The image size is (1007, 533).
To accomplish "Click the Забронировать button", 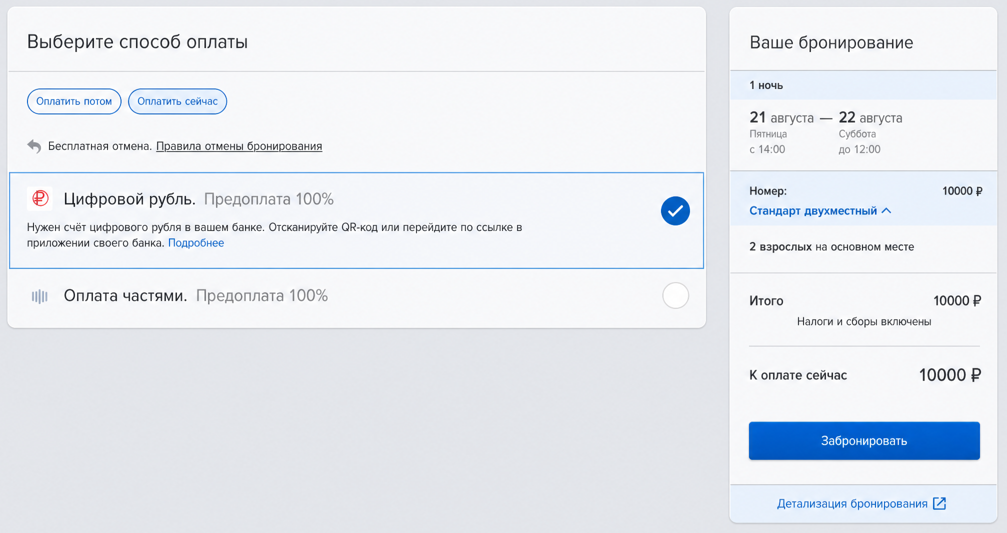I will point(864,441).
